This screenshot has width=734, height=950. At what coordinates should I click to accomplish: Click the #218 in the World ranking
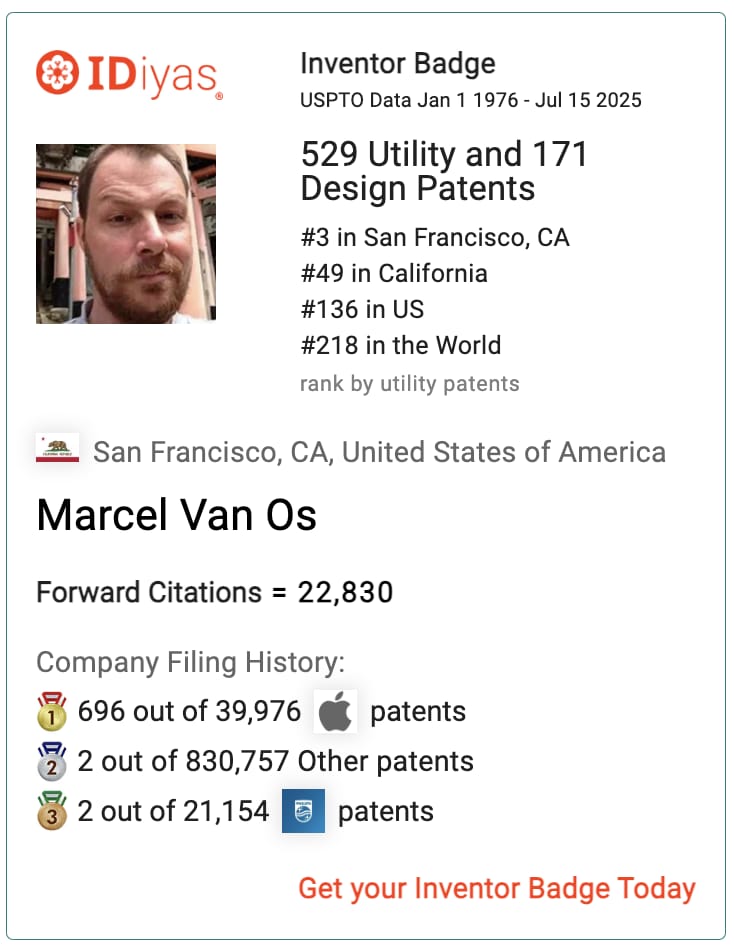tap(401, 345)
